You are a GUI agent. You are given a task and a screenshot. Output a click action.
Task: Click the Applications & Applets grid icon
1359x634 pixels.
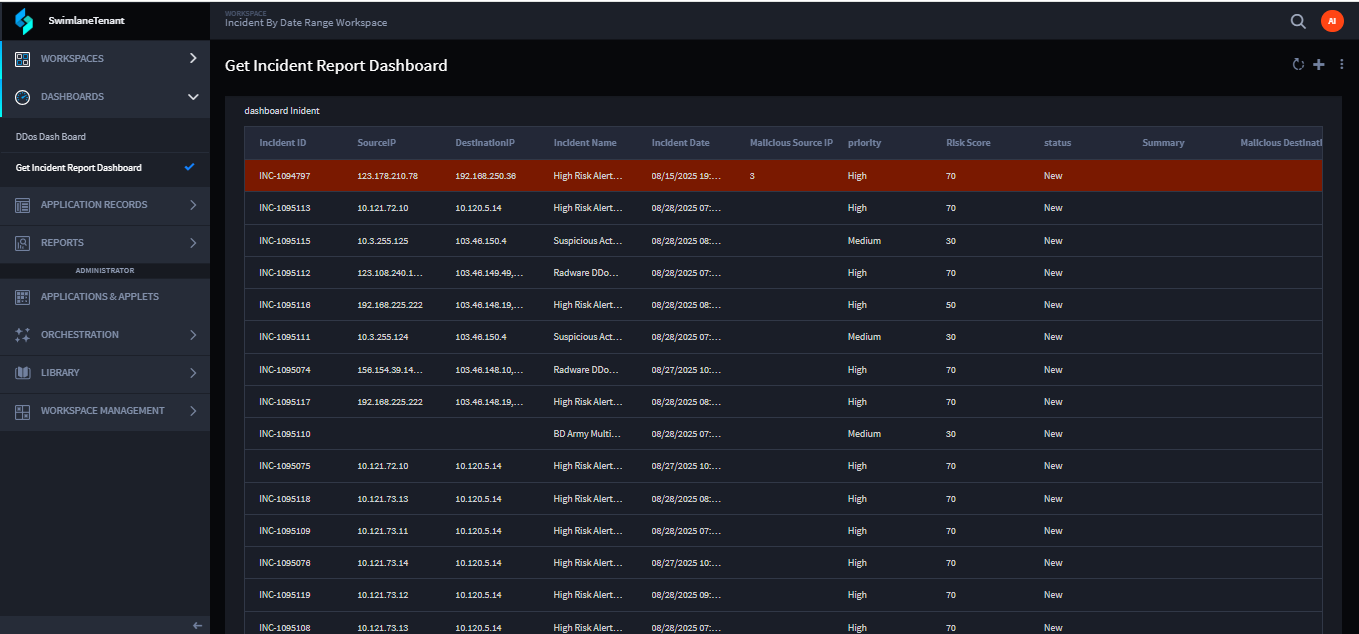tap(22, 297)
